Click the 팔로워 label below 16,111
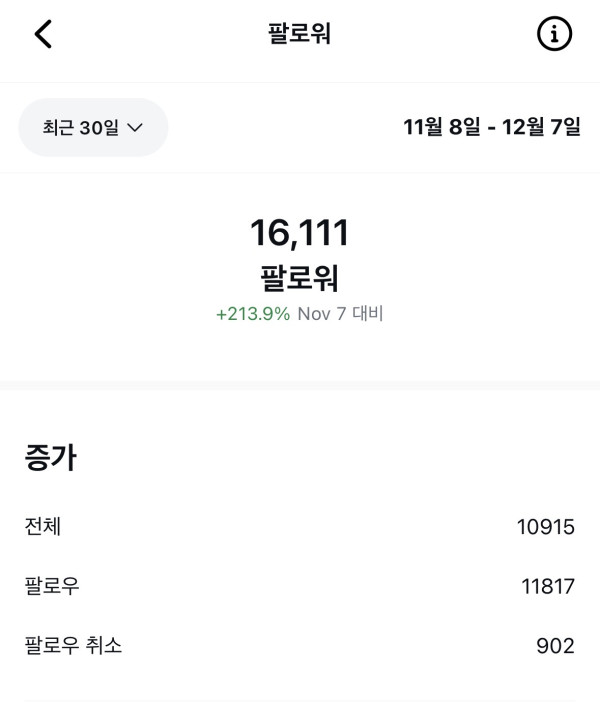 299,276
